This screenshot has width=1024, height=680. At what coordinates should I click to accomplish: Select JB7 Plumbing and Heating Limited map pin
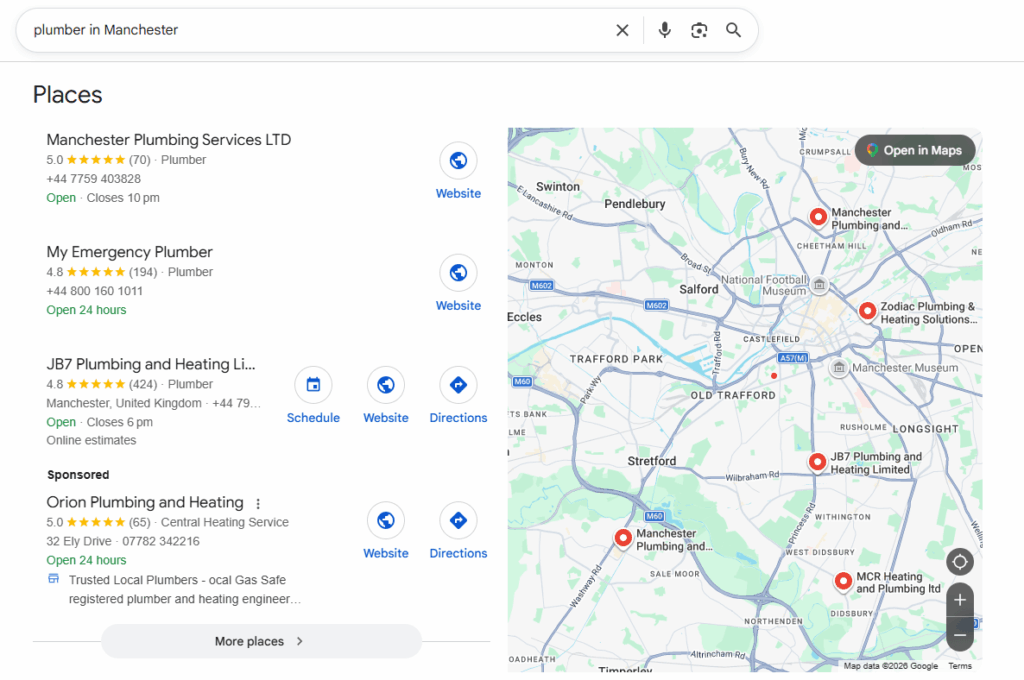click(x=817, y=462)
